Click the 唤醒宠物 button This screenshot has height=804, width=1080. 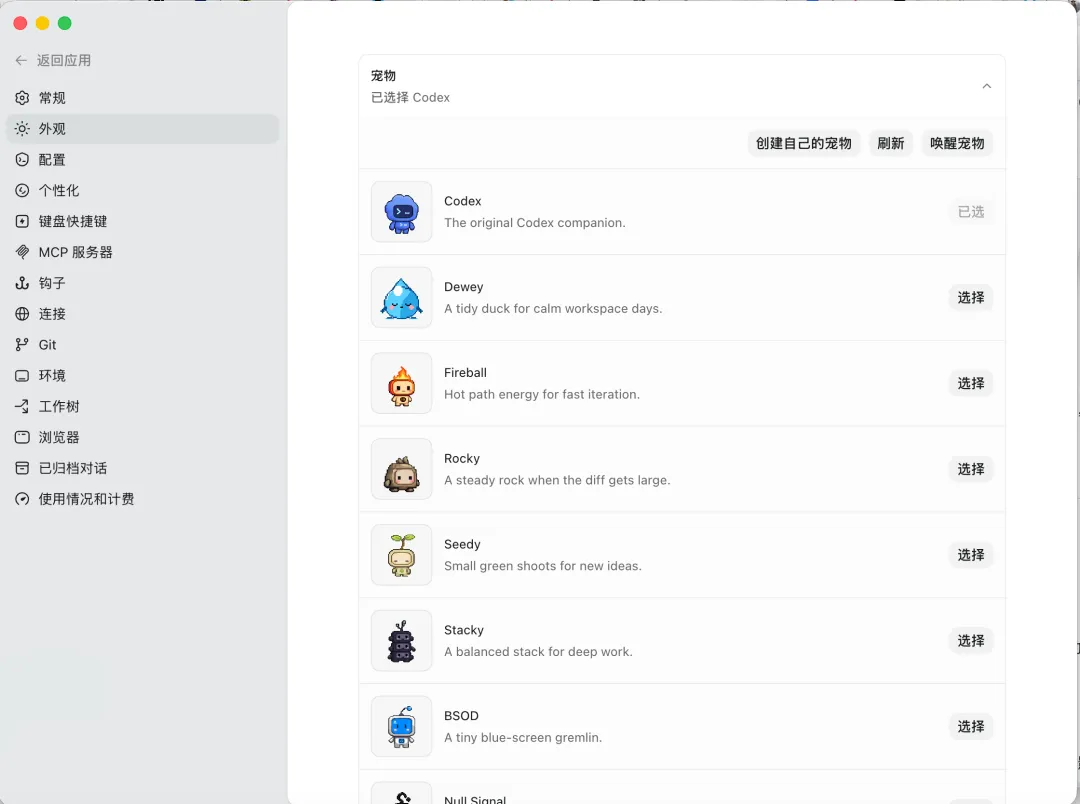(957, 143)
